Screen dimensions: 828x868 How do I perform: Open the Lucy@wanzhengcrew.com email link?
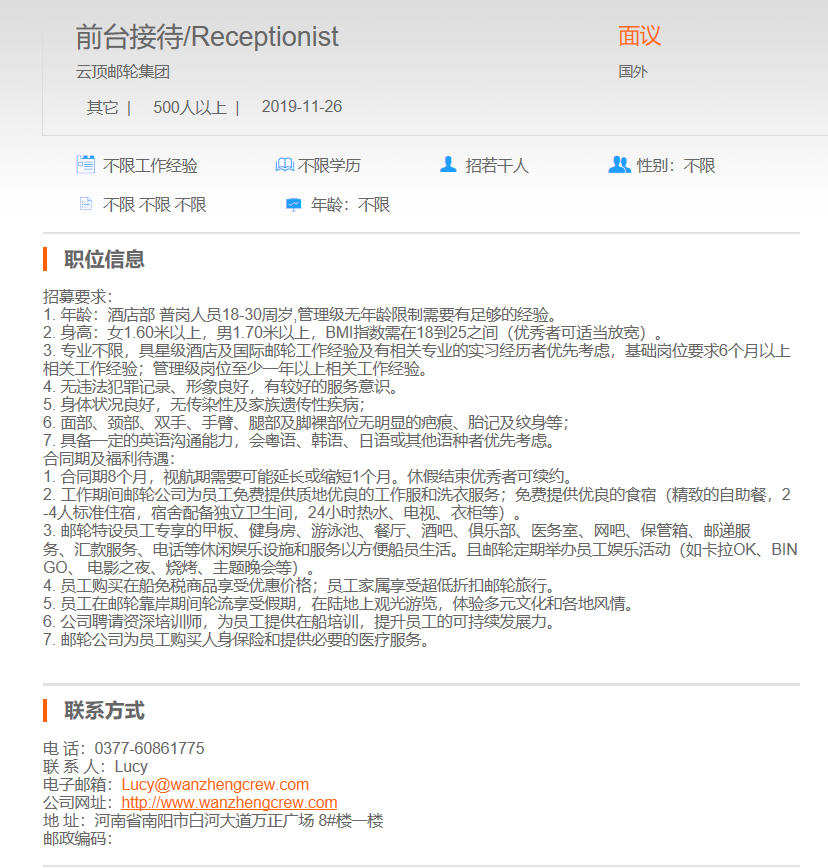pyautogui.click(x=215, y=785)
